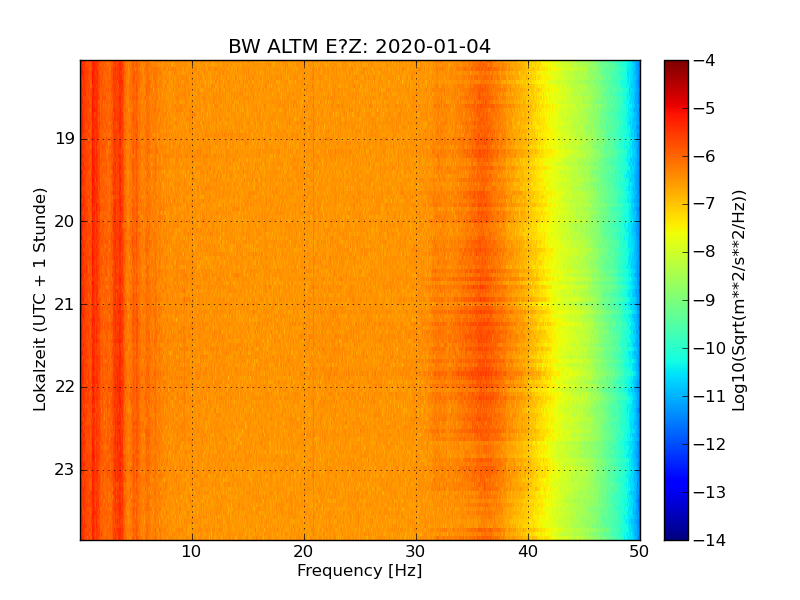Click the colorbar tick label −5
This screenshot has width=800, height=600.
[705, 108]
